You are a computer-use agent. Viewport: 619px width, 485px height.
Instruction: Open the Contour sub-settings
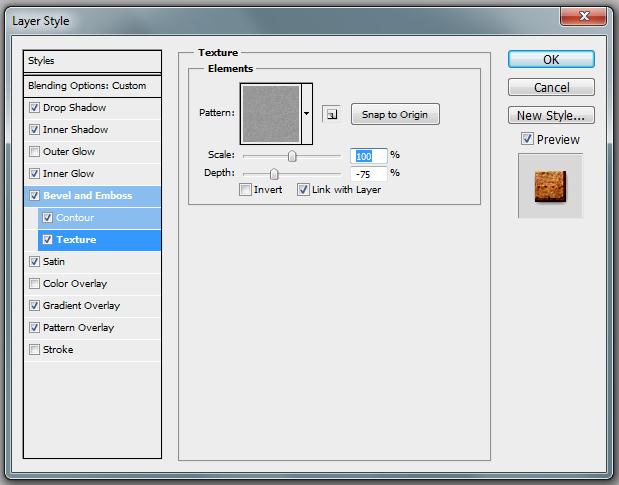coord(76,218)
